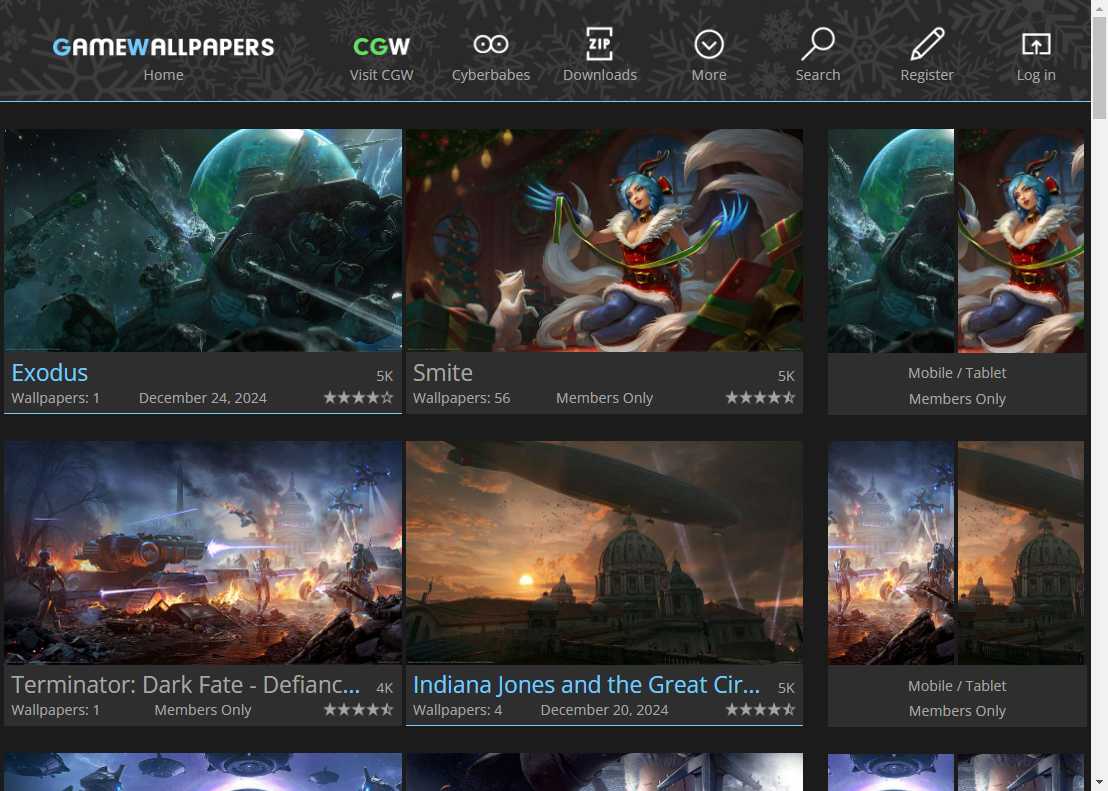The image size is (1108, 791).
Task: Click the date December 24, 2024
Action: (x=203, y=398)
